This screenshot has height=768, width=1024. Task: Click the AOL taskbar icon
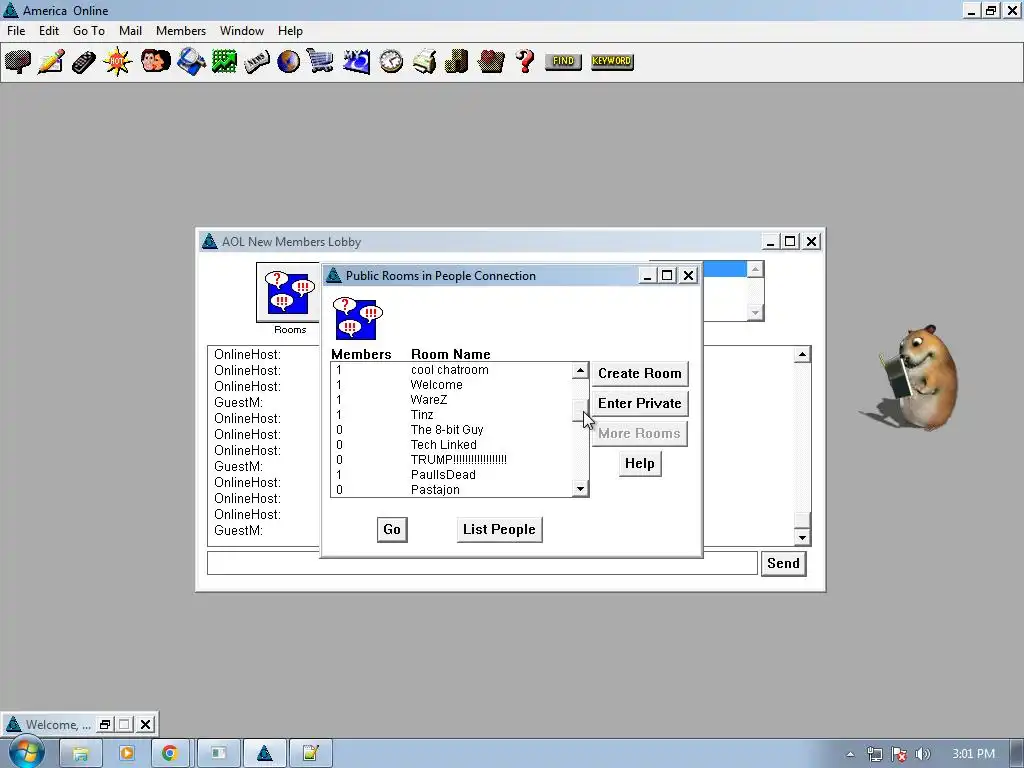tap(264, 754)
